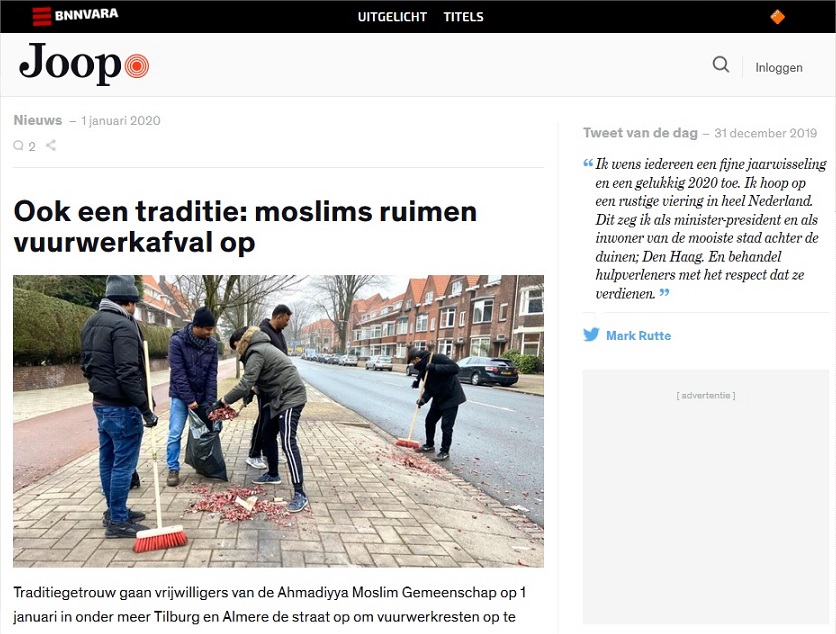This screenshot has width=836, height=634.
Task: Click the fireworks cleanup photo
Action: point(278,421)
